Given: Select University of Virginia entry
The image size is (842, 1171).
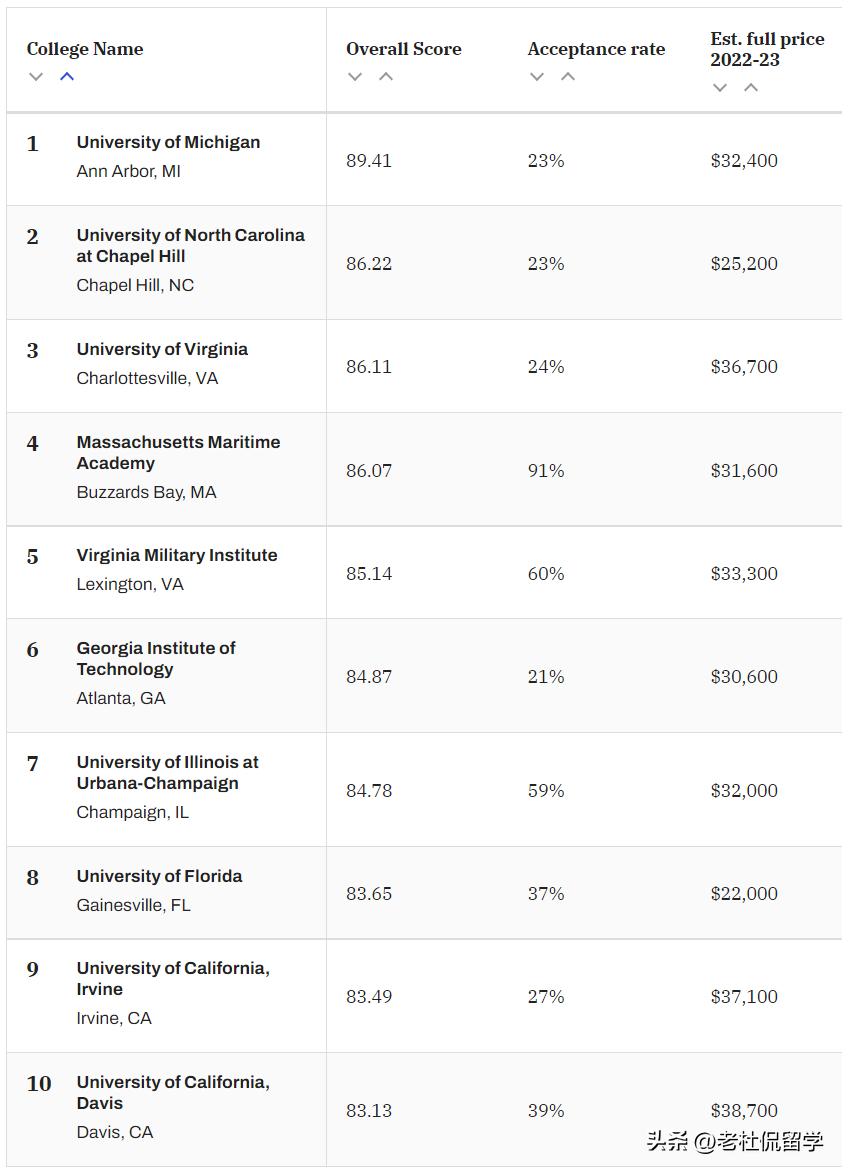Looking at the screenshot, I should point(162,349).
